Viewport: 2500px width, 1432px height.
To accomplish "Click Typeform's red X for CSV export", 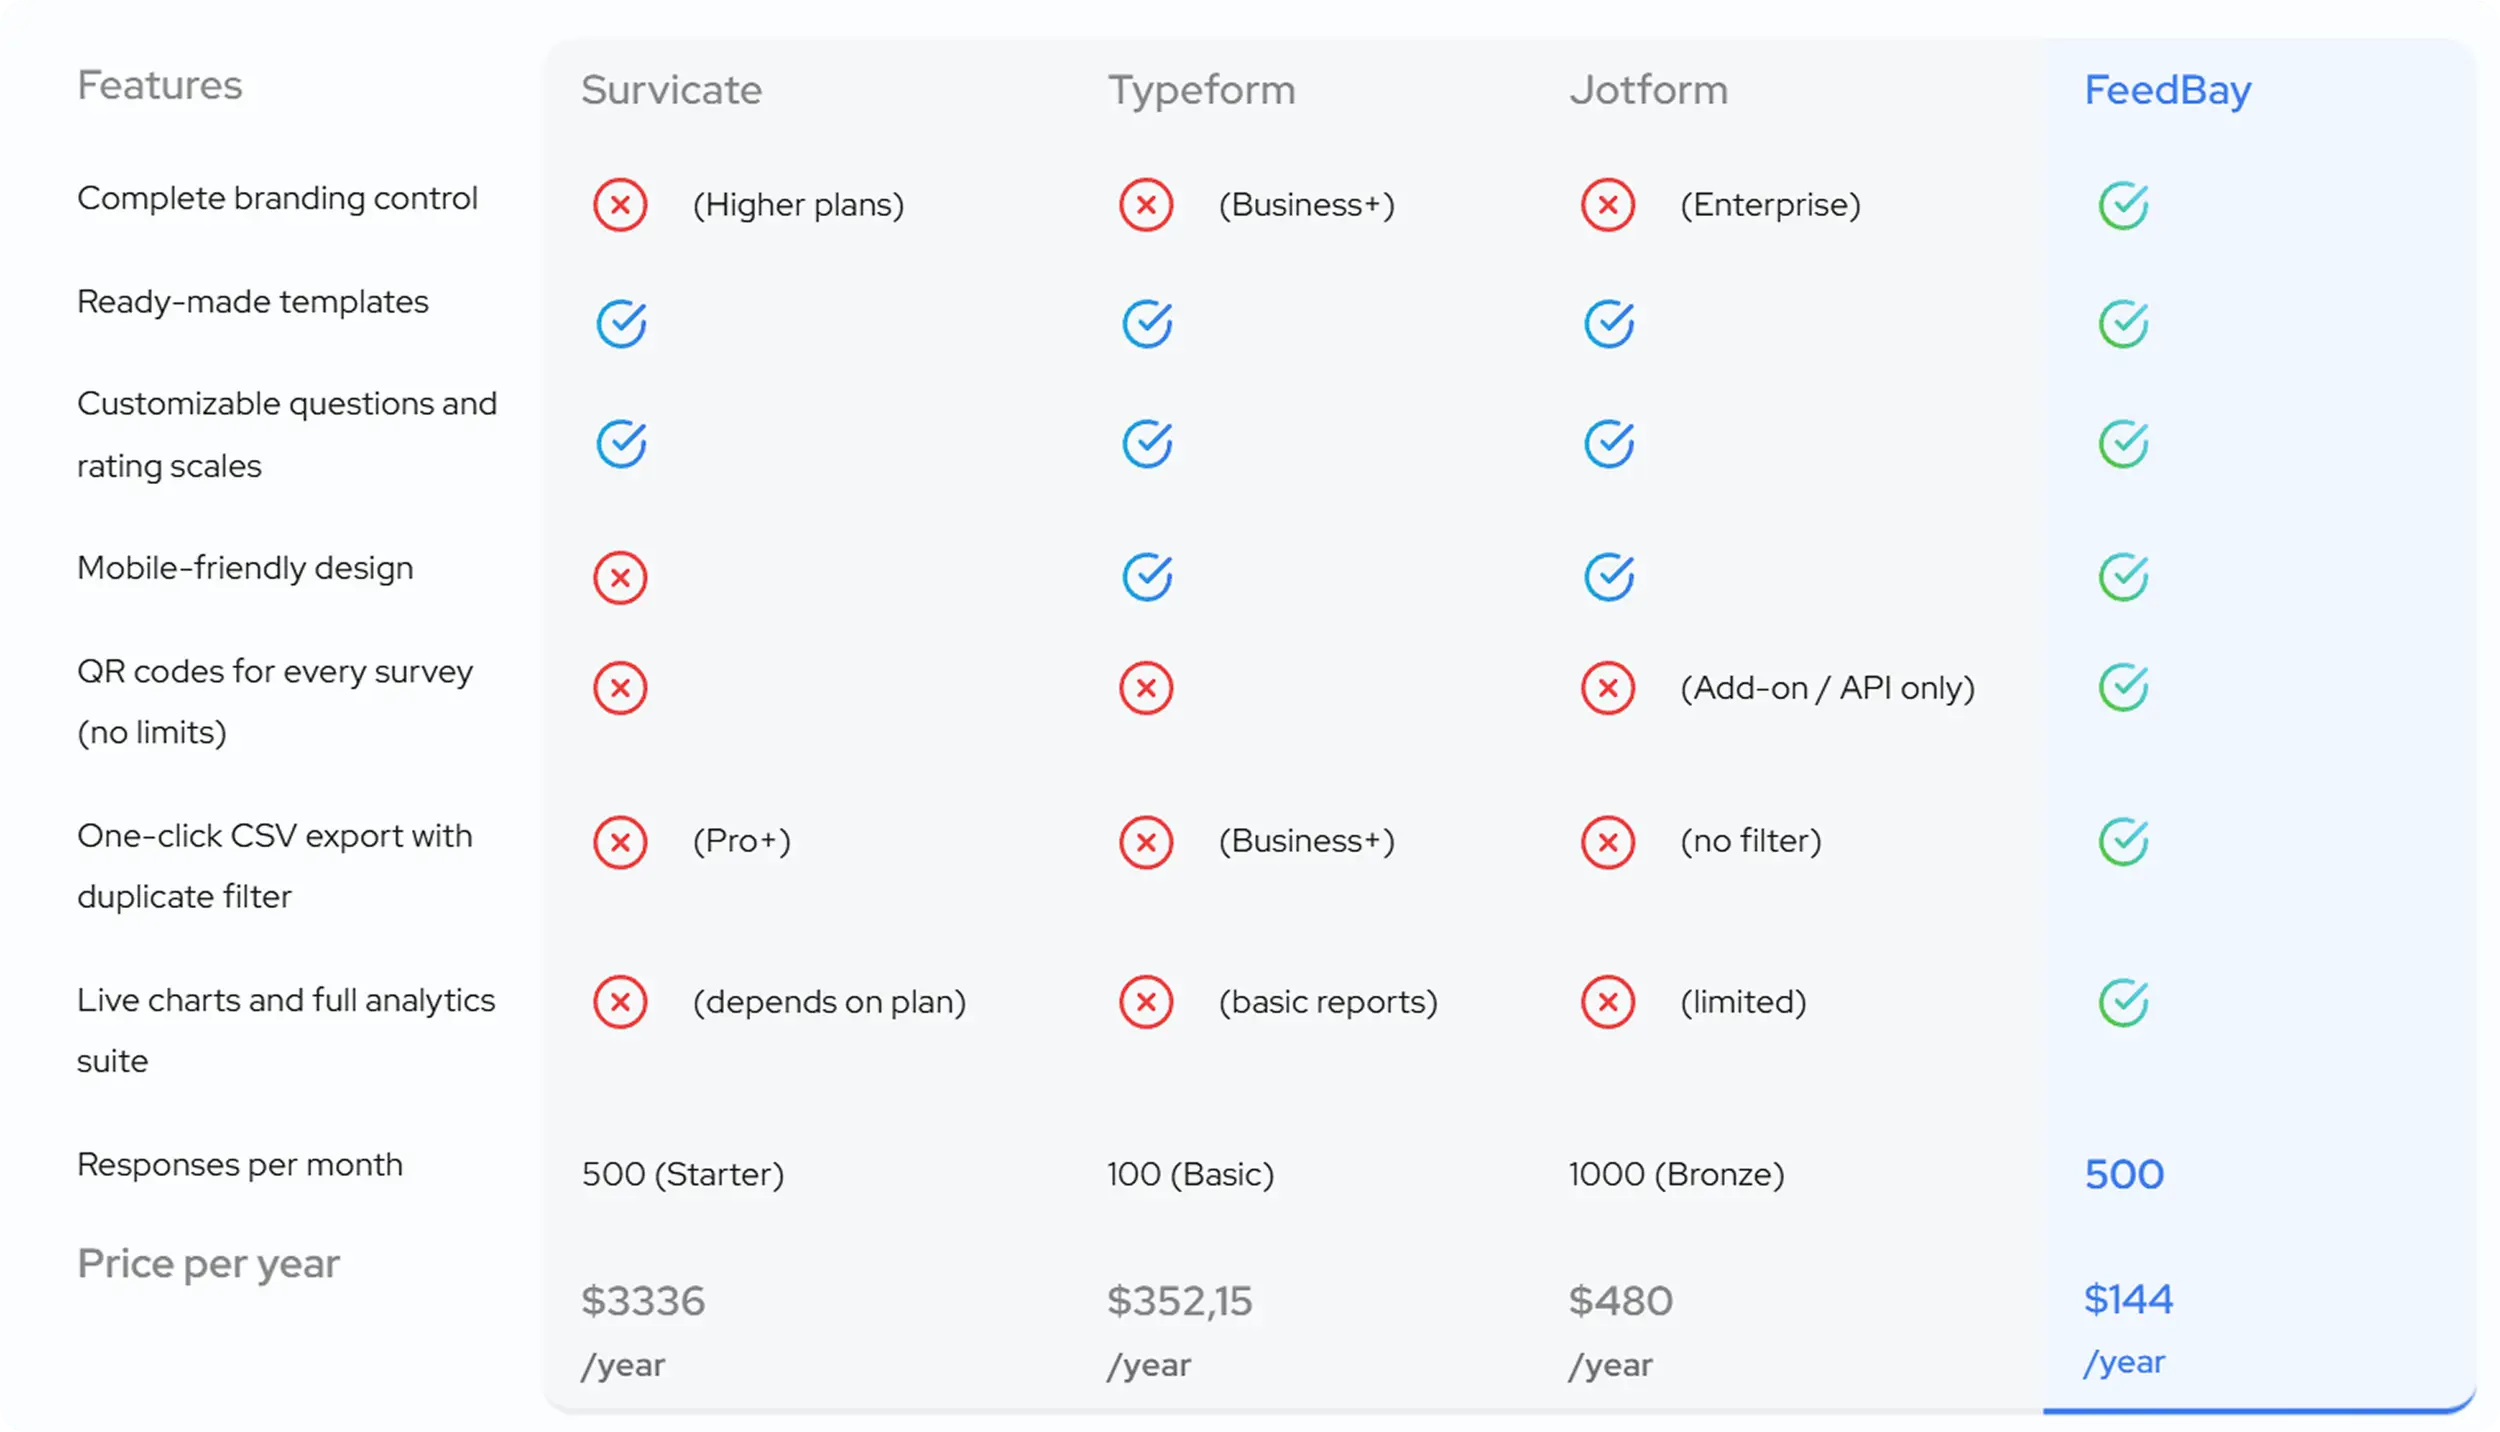I will click(x=1146, y=842).
